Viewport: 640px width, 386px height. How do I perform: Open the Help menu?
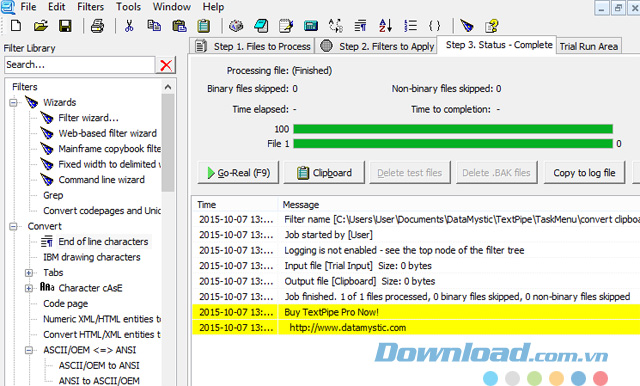pyautogui.click(x=213, y=7)
